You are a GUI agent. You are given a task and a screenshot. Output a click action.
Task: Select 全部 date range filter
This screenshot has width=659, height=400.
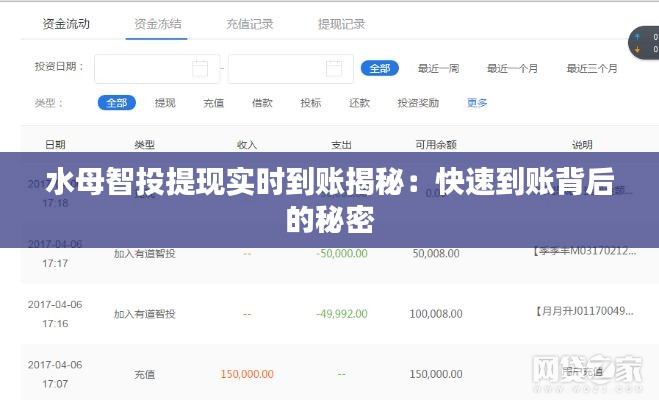pyautogui.click(x=380, y=68)
